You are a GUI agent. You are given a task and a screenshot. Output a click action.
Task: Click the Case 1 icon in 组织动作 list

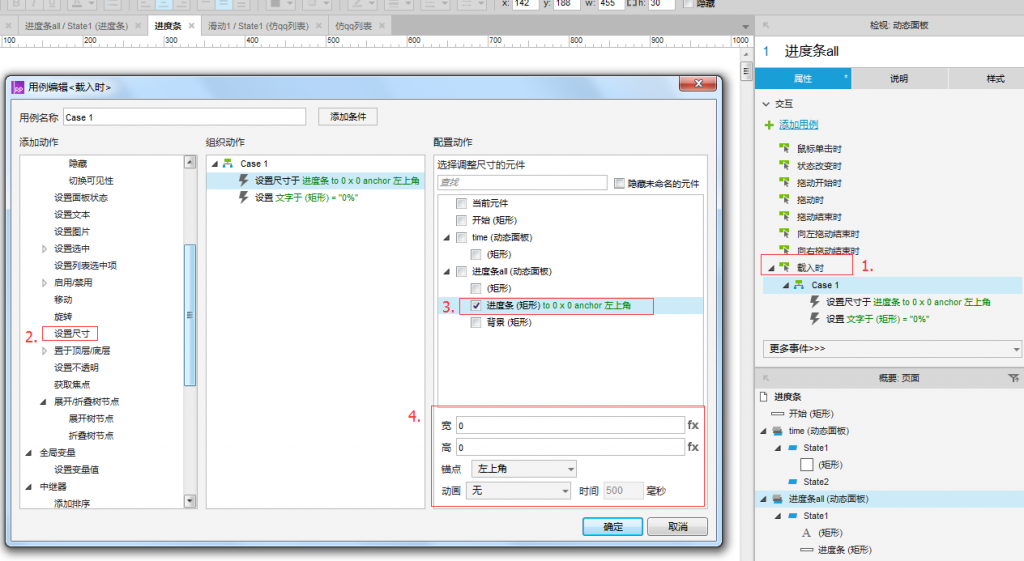228,163
